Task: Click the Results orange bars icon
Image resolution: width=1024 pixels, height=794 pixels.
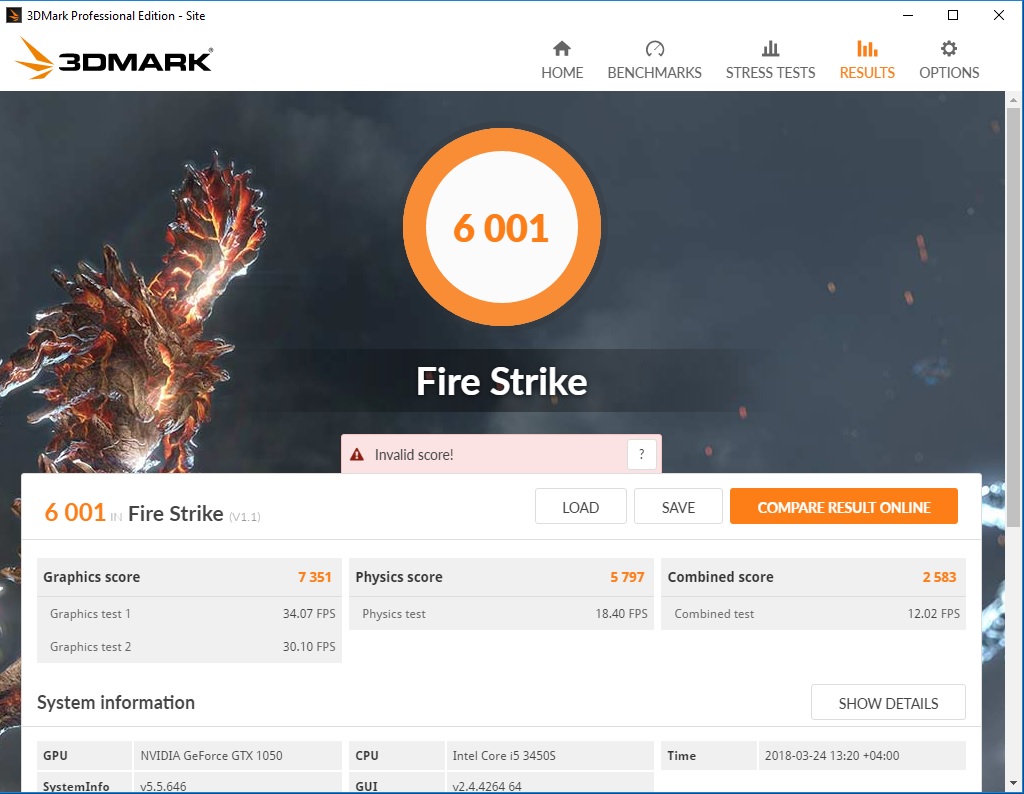Action: pos(867,48)
